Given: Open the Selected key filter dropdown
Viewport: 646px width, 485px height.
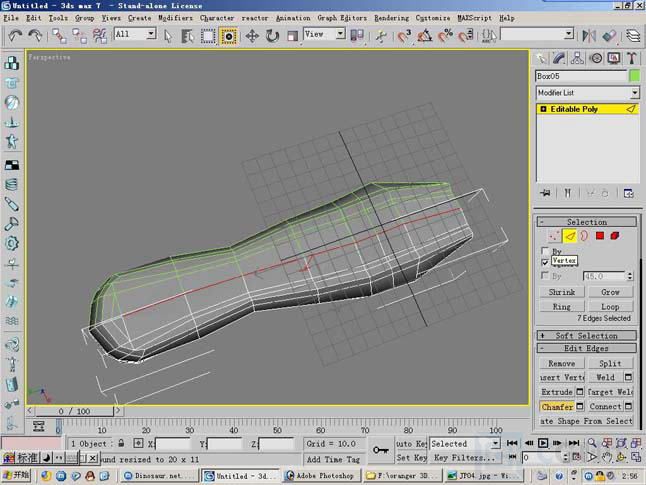Looking at the screenshot, I should point(495,443).
